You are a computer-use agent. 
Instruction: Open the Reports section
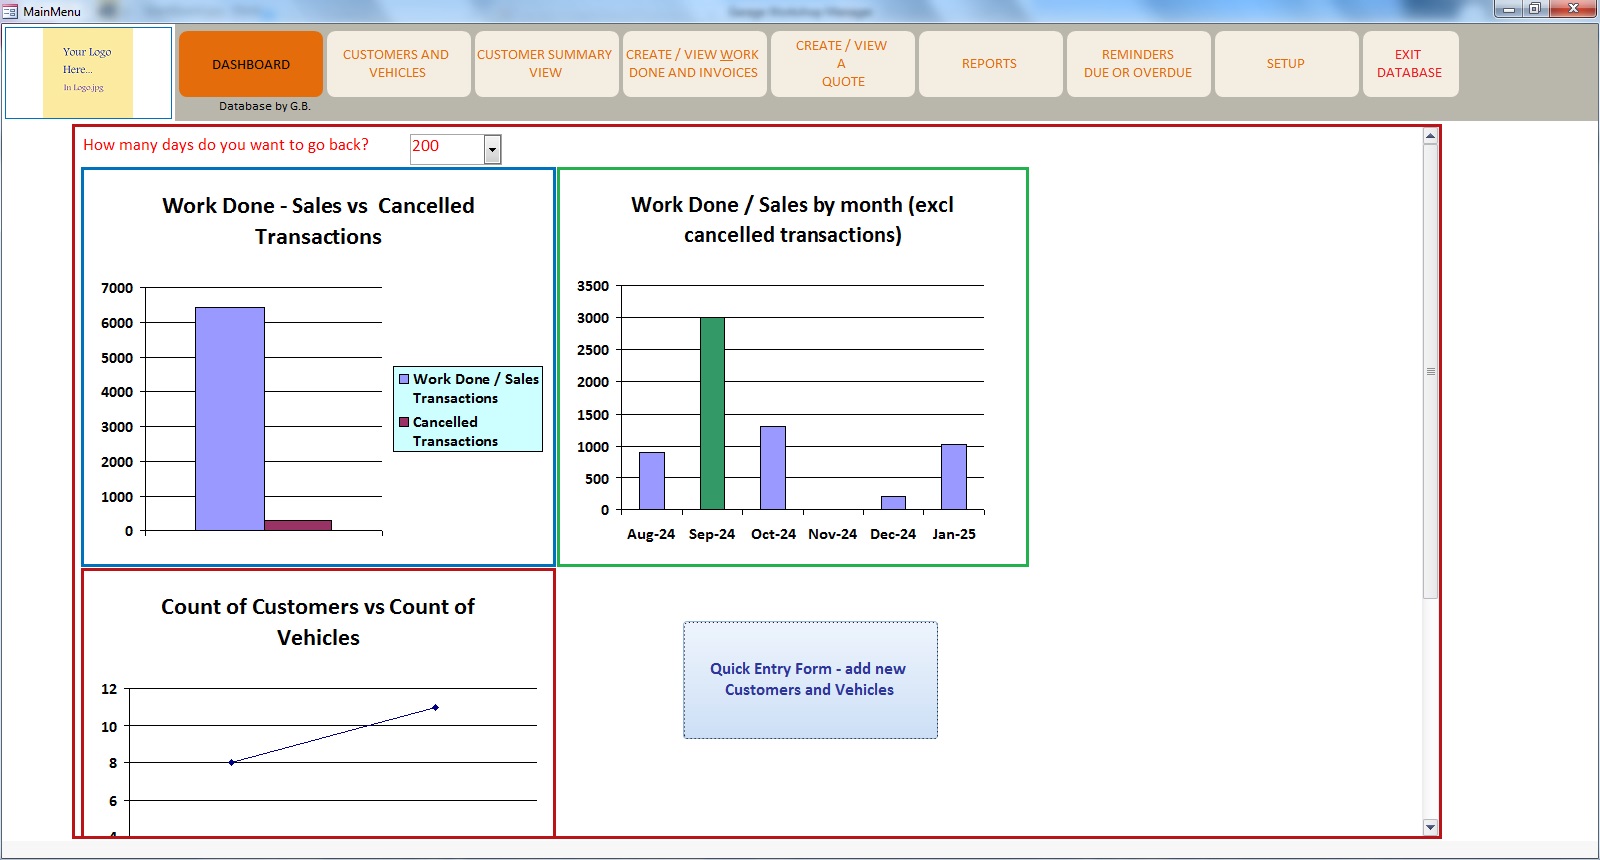(x=989, y=64)
